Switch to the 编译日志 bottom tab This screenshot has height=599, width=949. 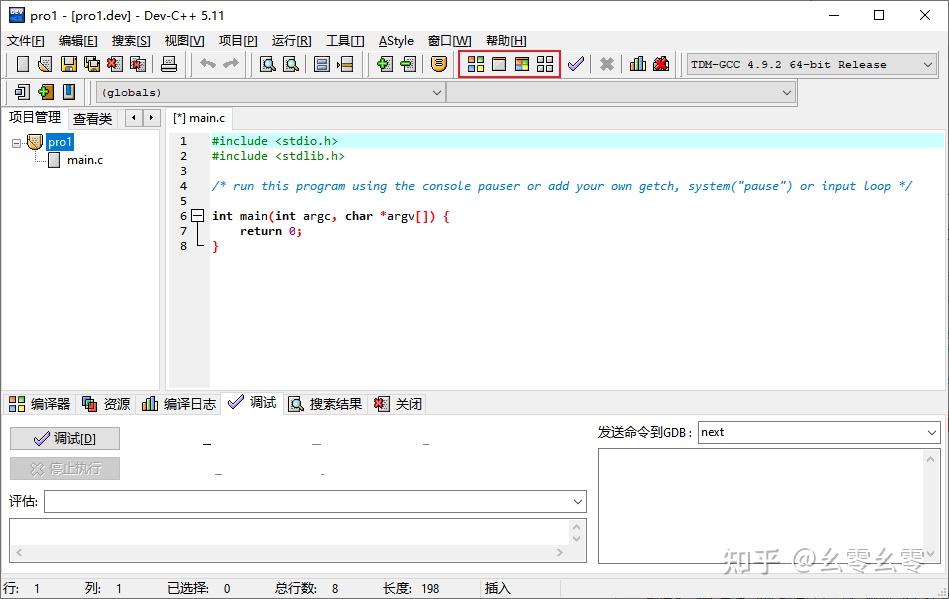pyautogui.click(x=179, y=404)
